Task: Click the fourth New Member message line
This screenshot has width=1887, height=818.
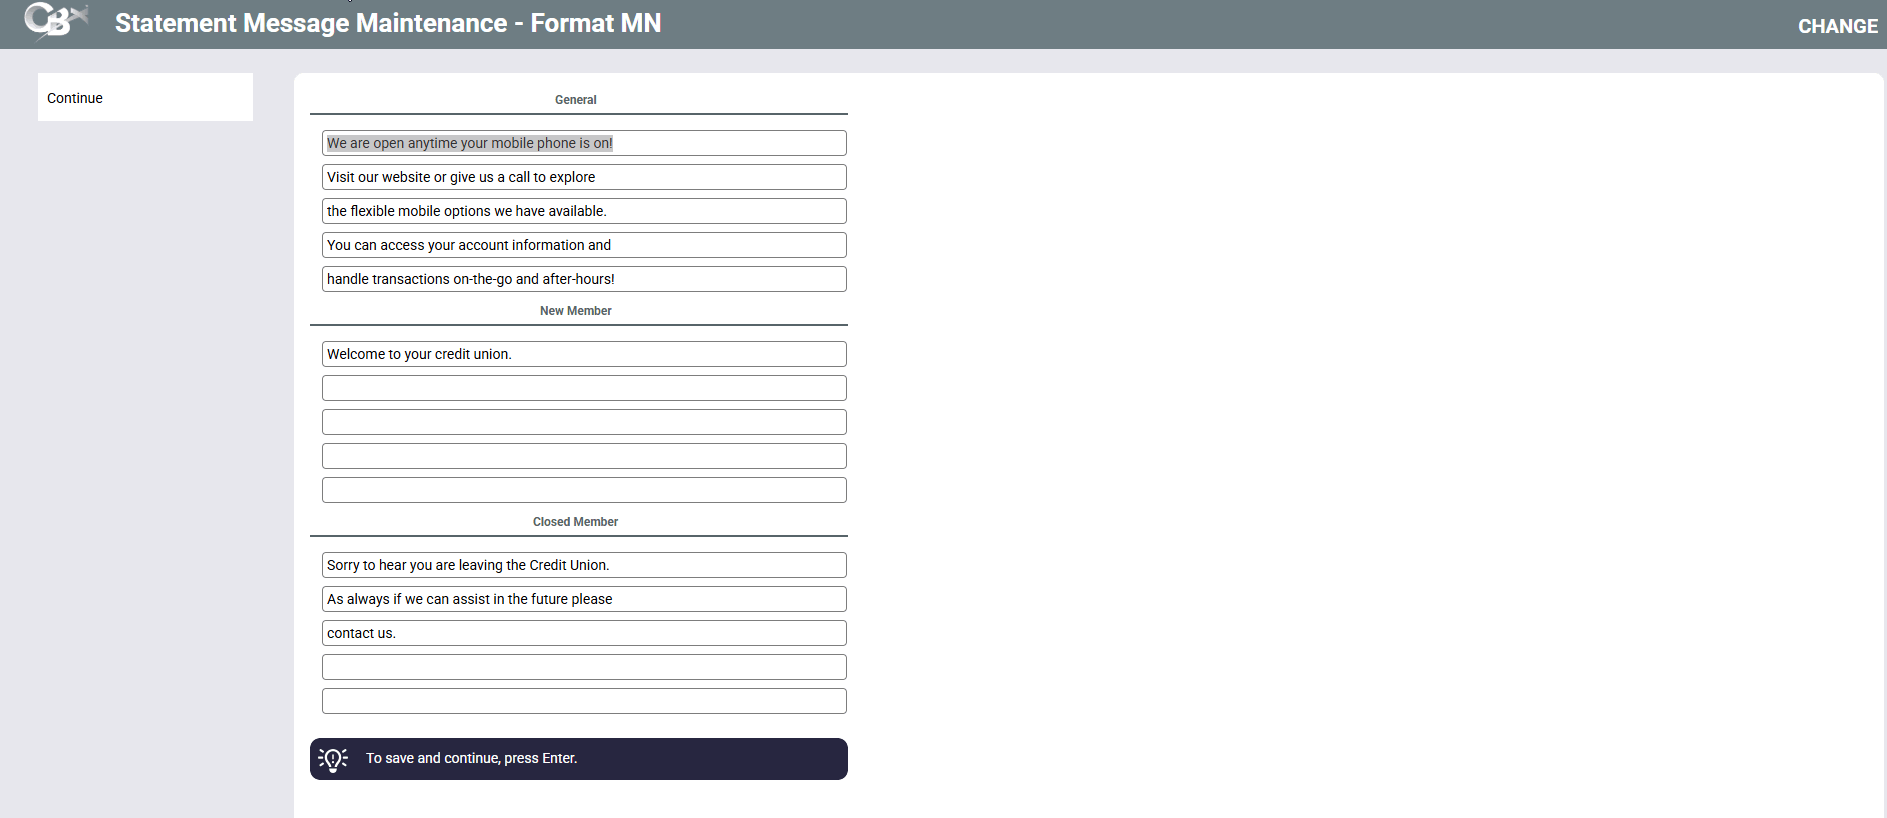Action: click(x=584, y=456)
